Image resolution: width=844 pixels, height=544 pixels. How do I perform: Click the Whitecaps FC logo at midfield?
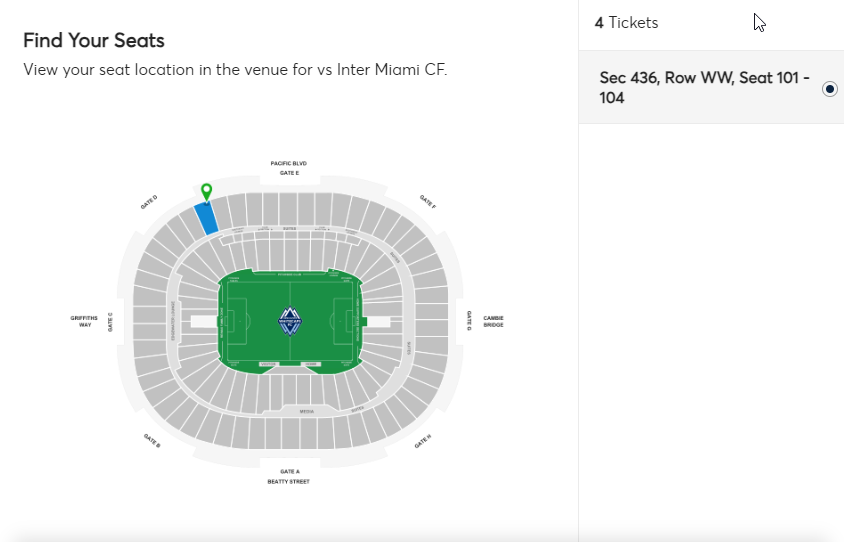[290, 321]
